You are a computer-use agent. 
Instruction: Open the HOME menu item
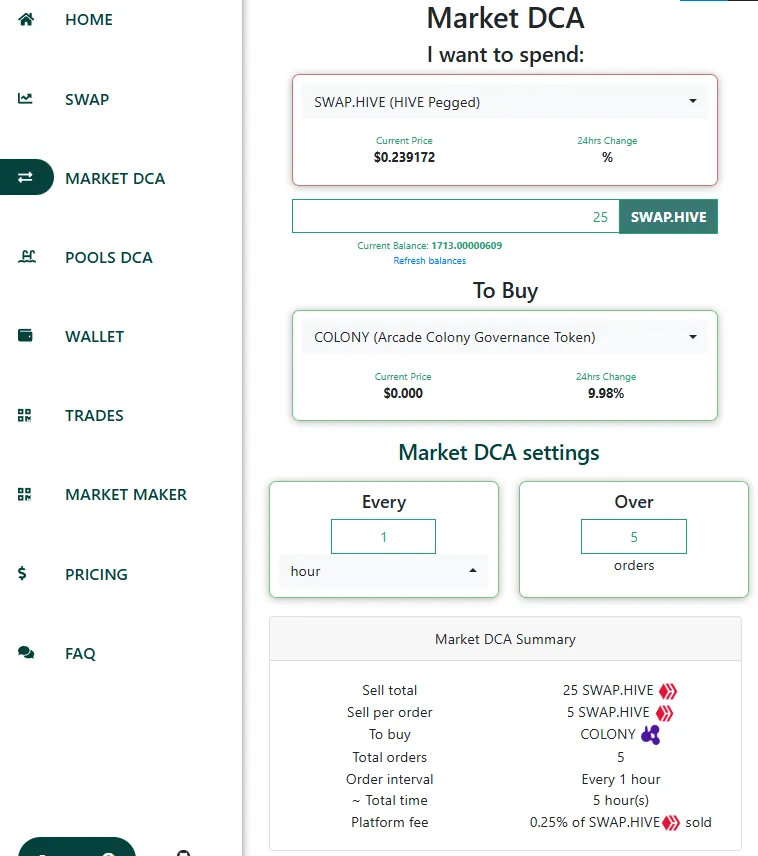89,20
